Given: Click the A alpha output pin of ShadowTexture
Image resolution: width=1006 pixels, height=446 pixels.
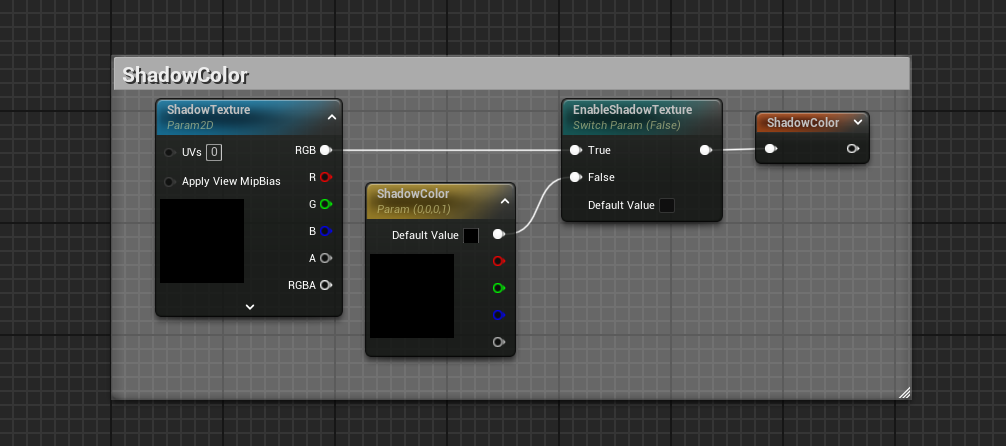Looking at the screenshot, I should tap(325, 258).
